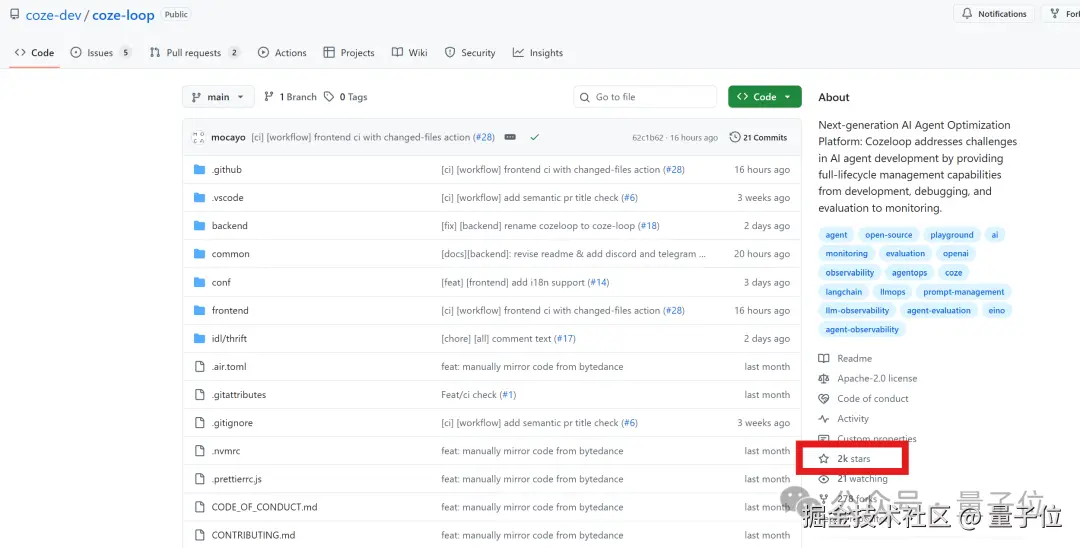1080x548 pixels.
Task: Select the playground topic tag
Action: (952, 235)
